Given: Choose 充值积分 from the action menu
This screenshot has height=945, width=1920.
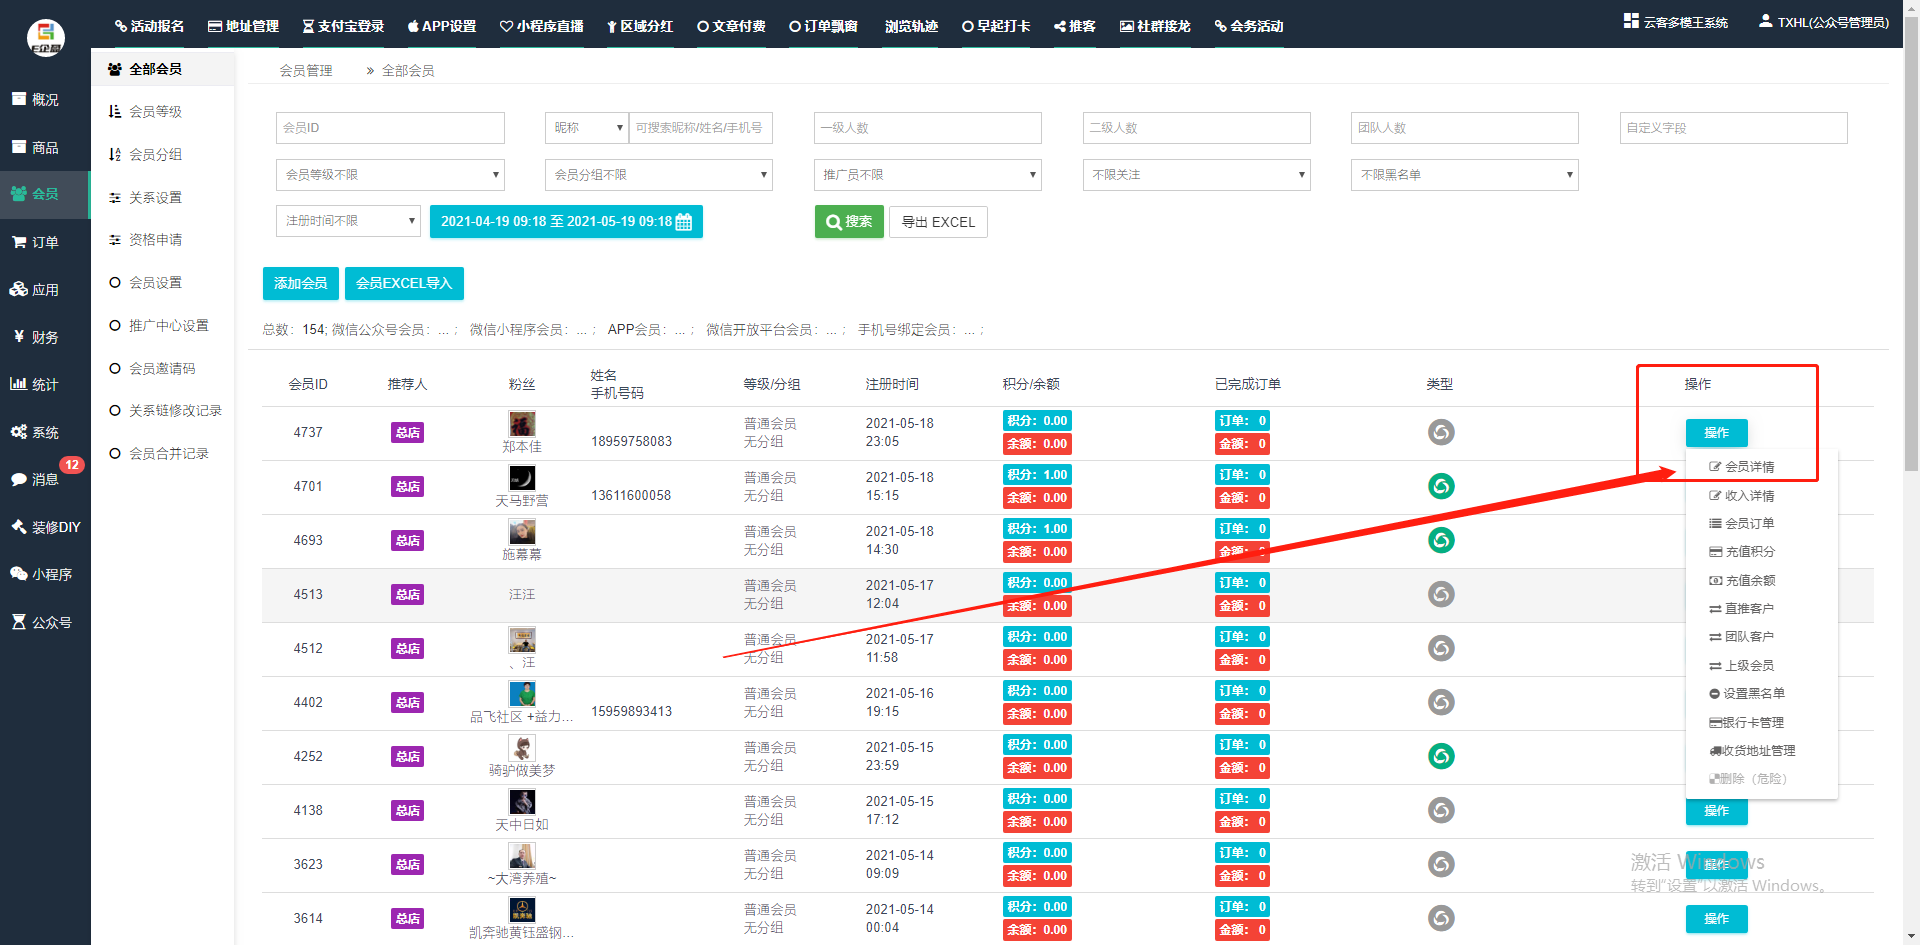Looking at the screenshot, I should [x=1748, y=552].
